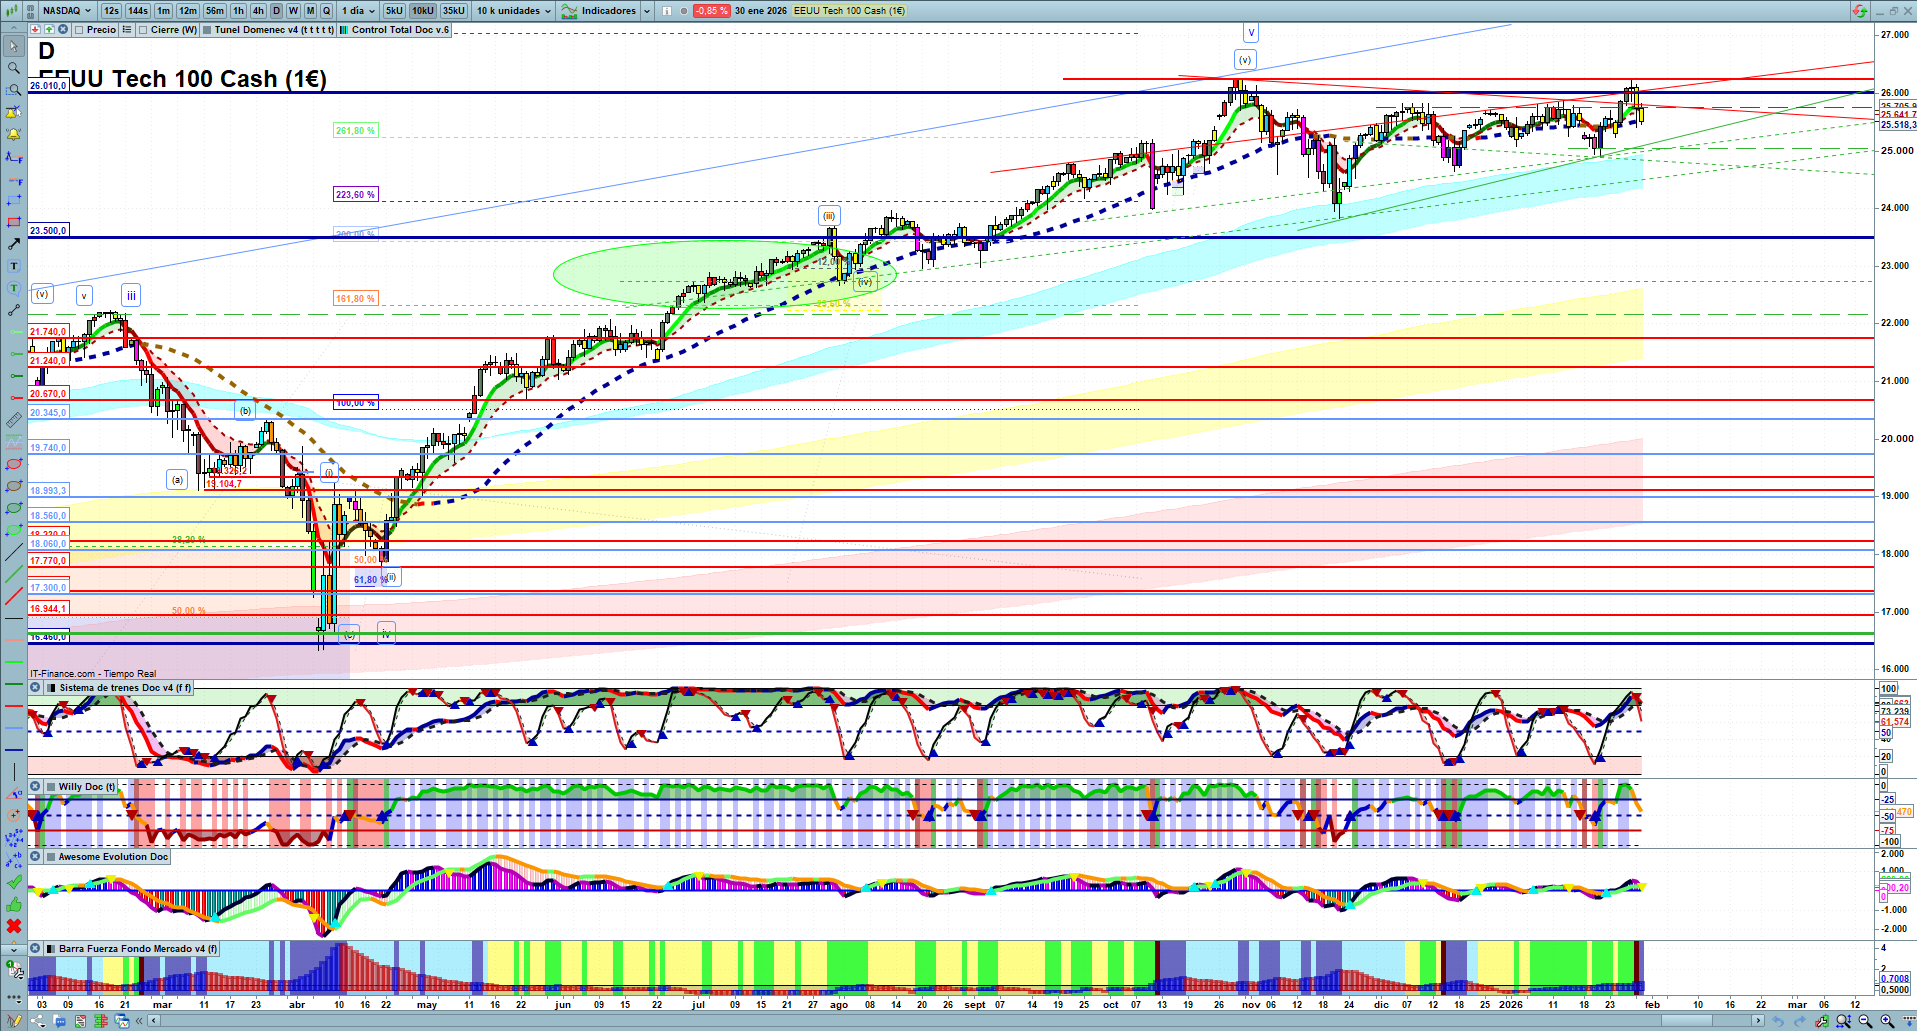This screenshot has width=1917, height=1031.
Task: Open the 10 k unidades dropdown
Action: click(513, 11)
